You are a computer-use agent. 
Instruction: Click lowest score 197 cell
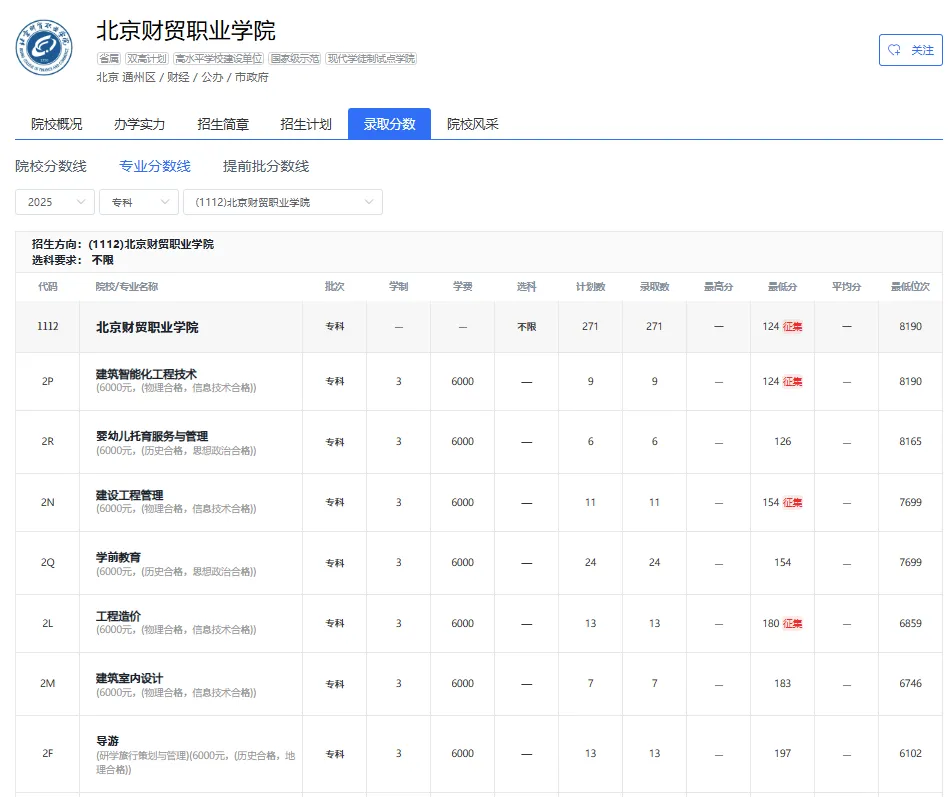tap(782, 753)
